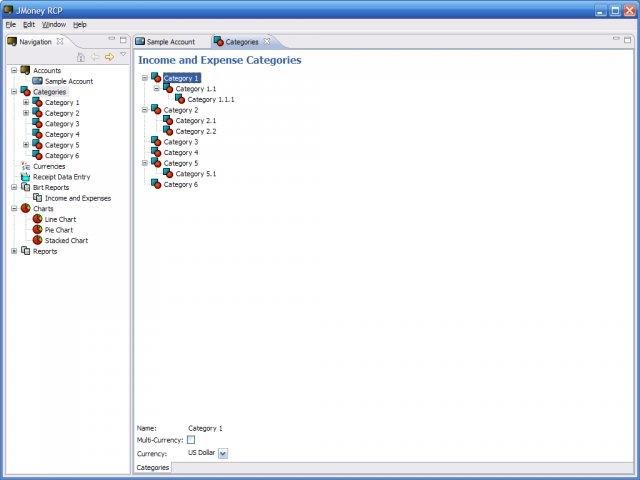The height and width of the screenshot is (480, 640).
Task: Open the Edit menu
Action: click(x=29, y=24)
